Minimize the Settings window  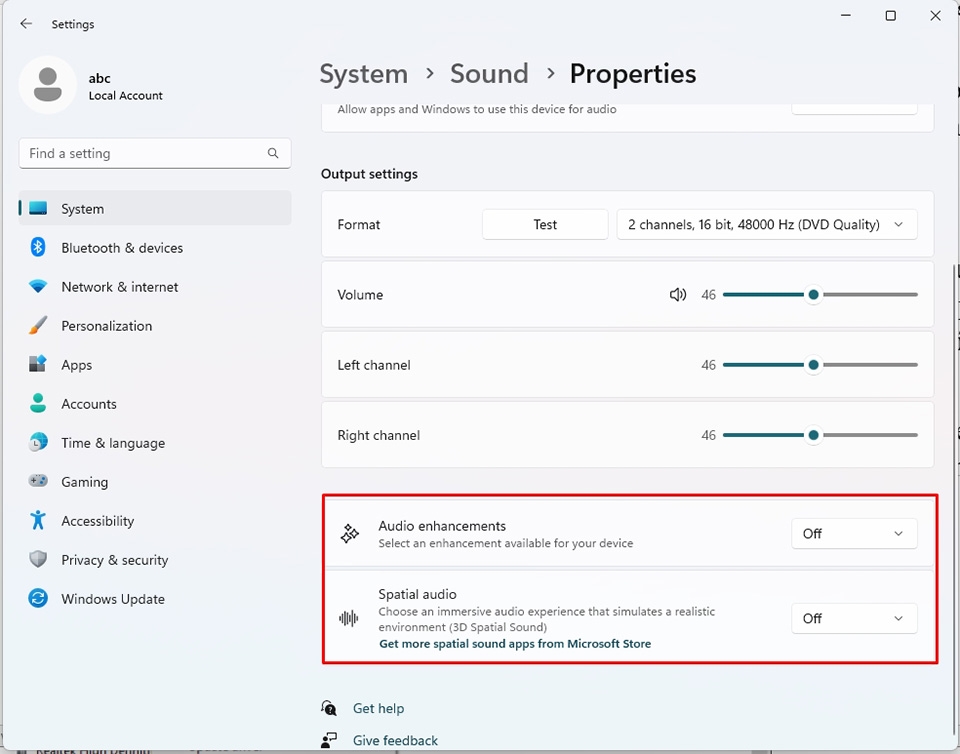(x=846, y=16)
